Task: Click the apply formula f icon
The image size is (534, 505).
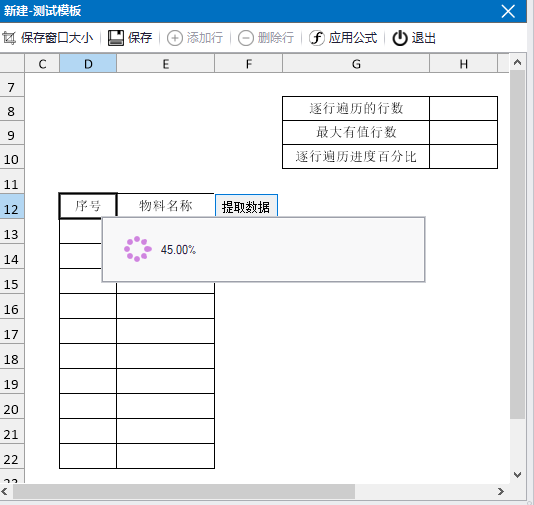Action: pos(317,38)
